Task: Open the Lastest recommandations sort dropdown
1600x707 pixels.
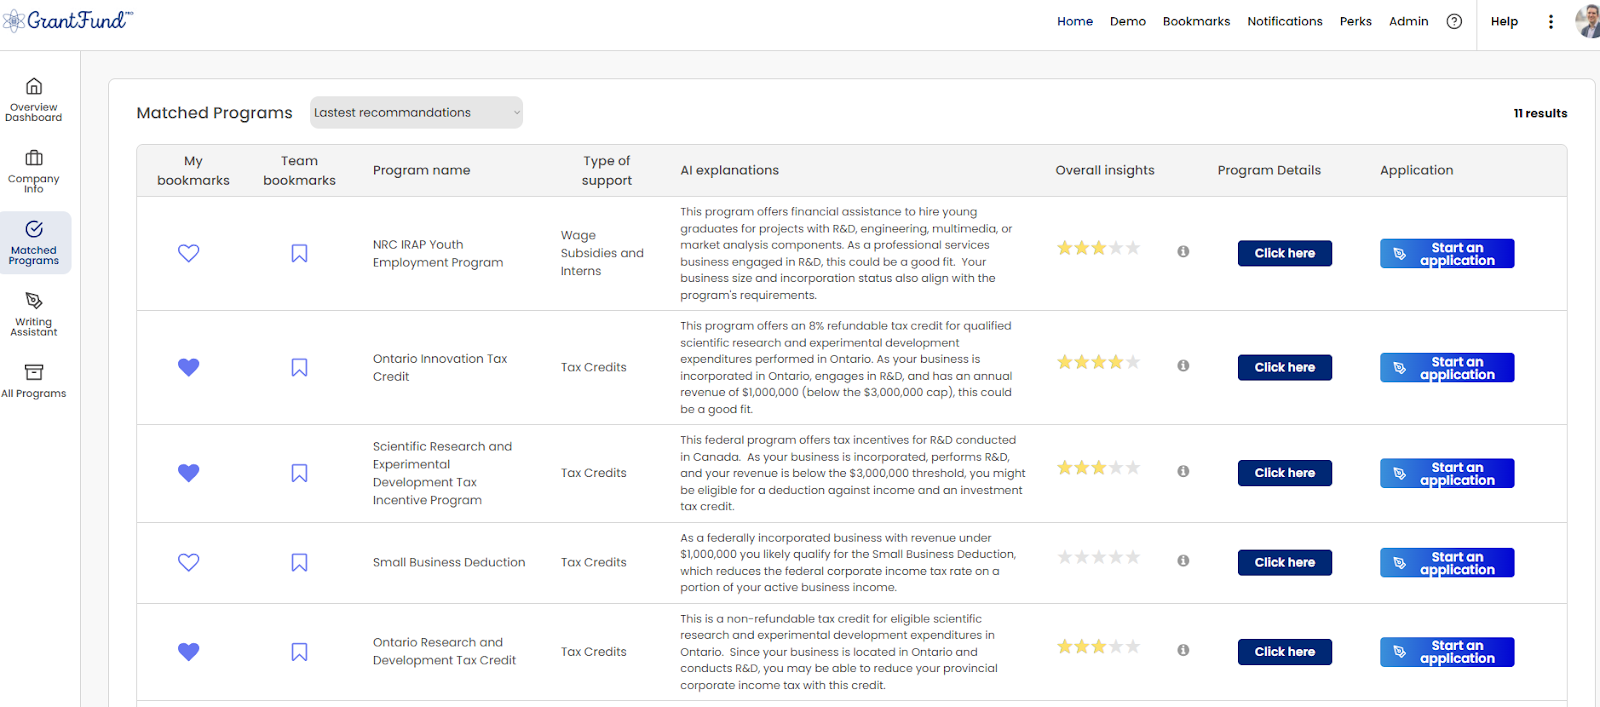Action: tap(416, 113)
